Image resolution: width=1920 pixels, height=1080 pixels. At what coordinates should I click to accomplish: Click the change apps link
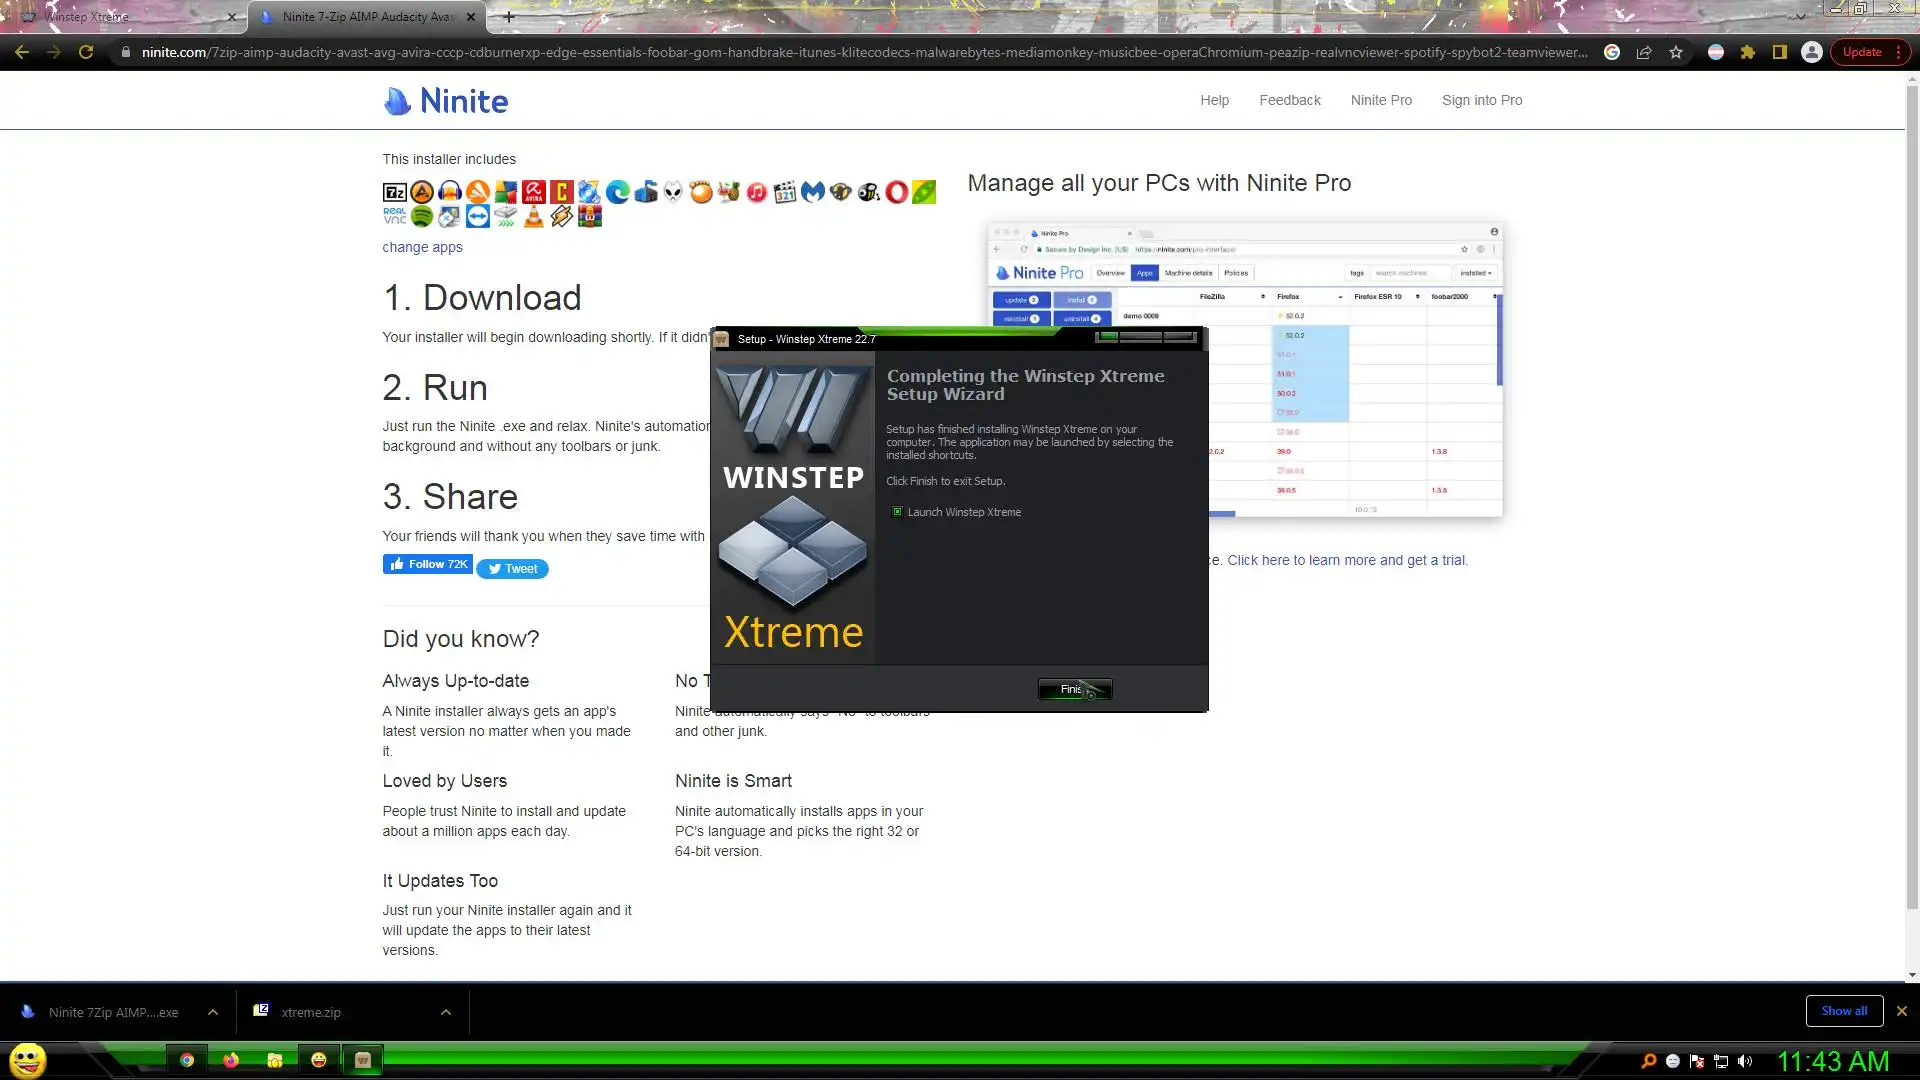(422, 247)
